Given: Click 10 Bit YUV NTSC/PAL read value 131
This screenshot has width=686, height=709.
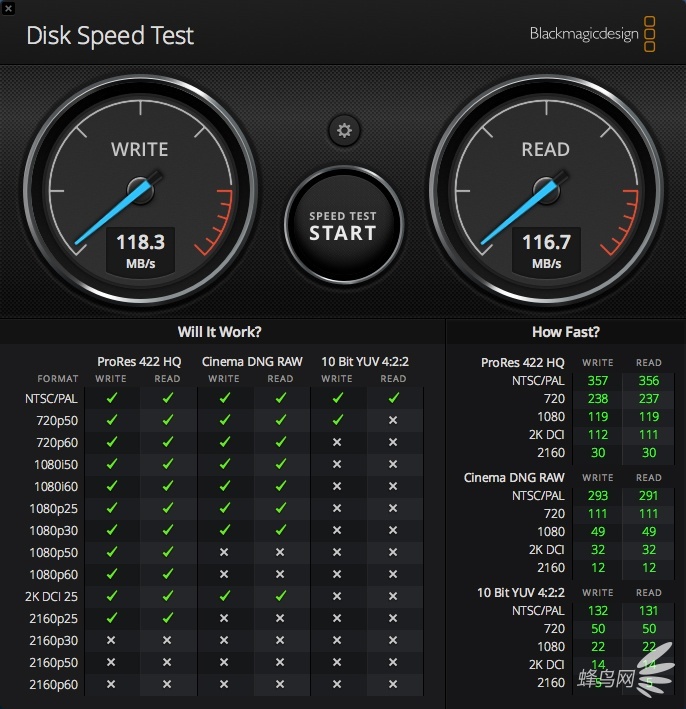Looking at the screenshot, I should tap(648, 611).
